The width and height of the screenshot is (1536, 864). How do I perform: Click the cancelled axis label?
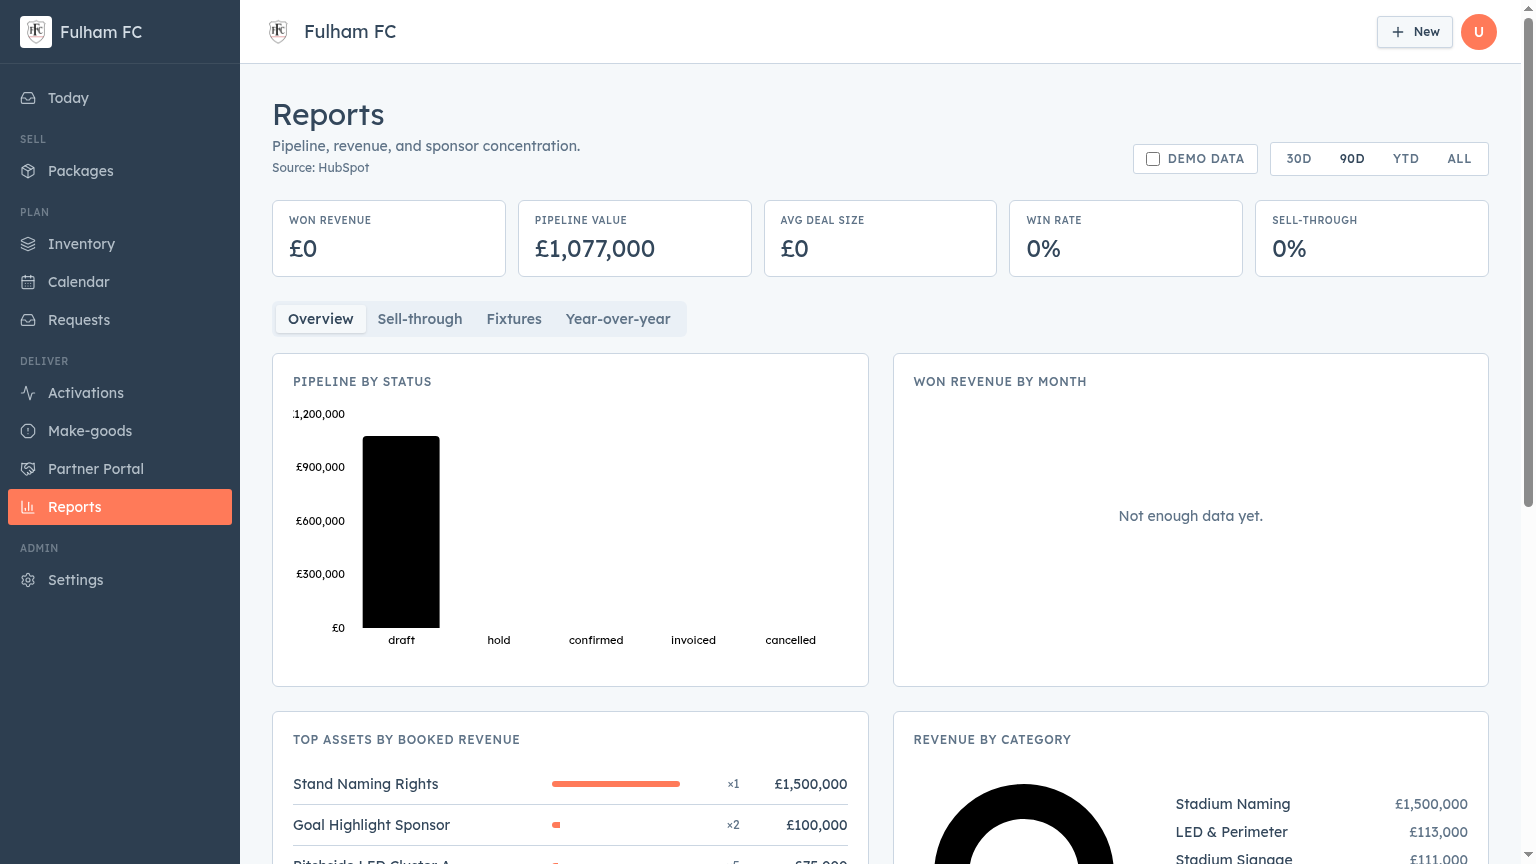point(791,640)
